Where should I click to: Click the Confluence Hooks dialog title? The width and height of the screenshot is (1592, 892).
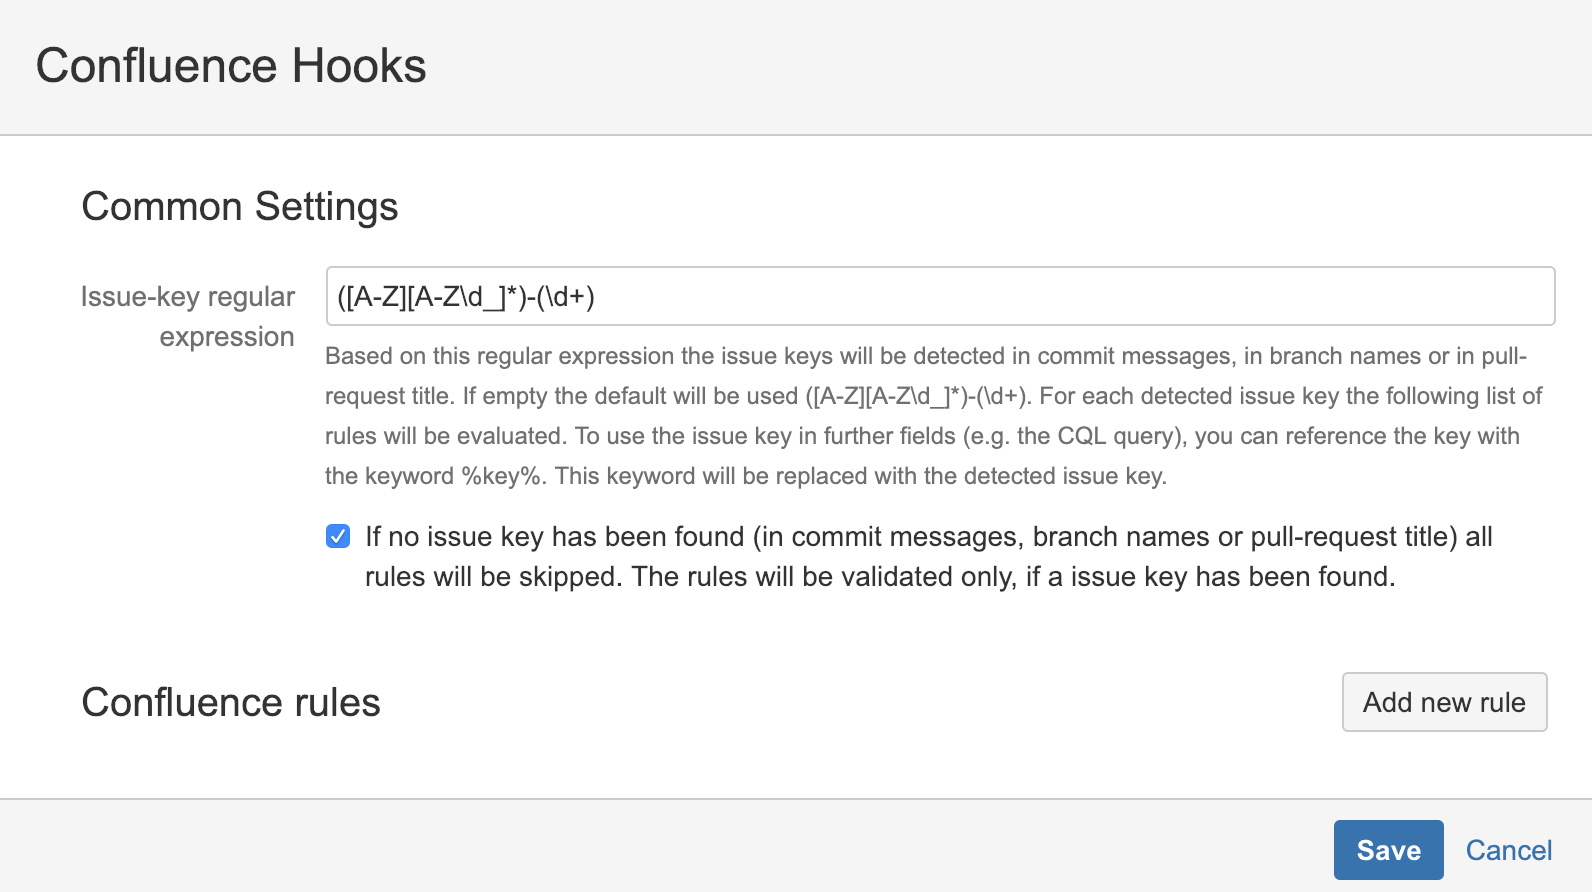(231, 66)
